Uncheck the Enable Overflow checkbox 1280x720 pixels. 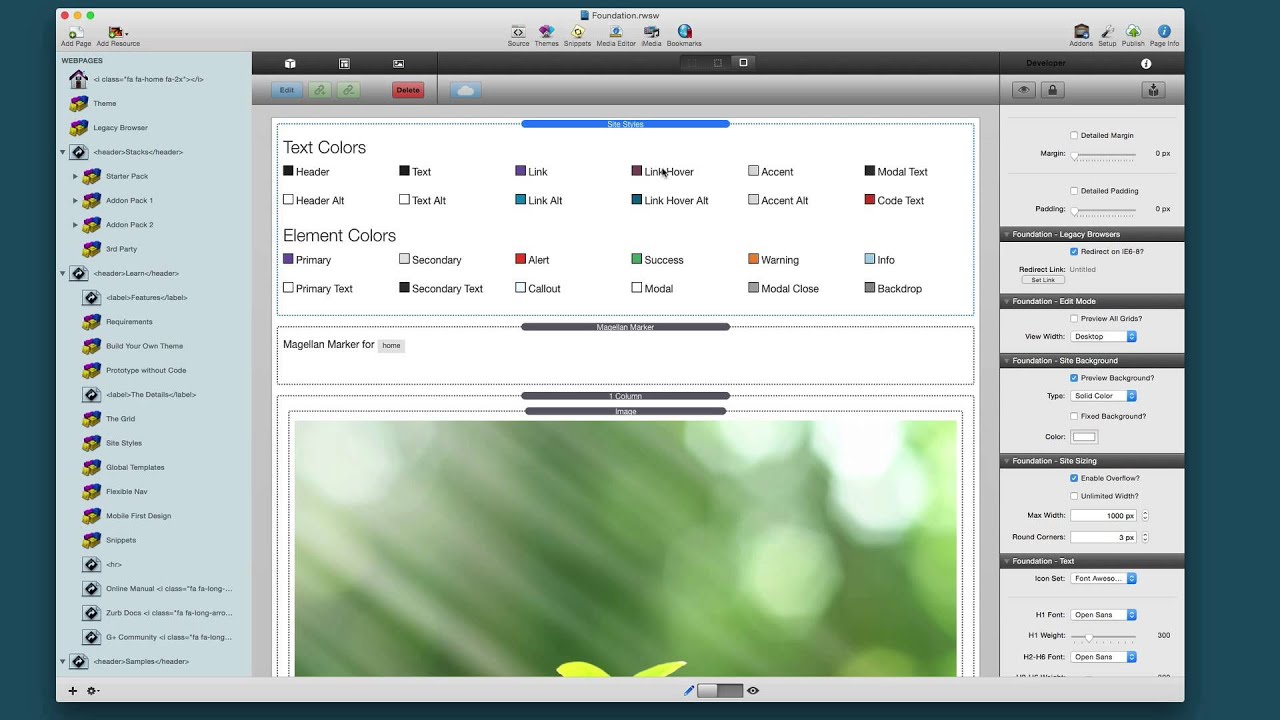point(1074,478)
